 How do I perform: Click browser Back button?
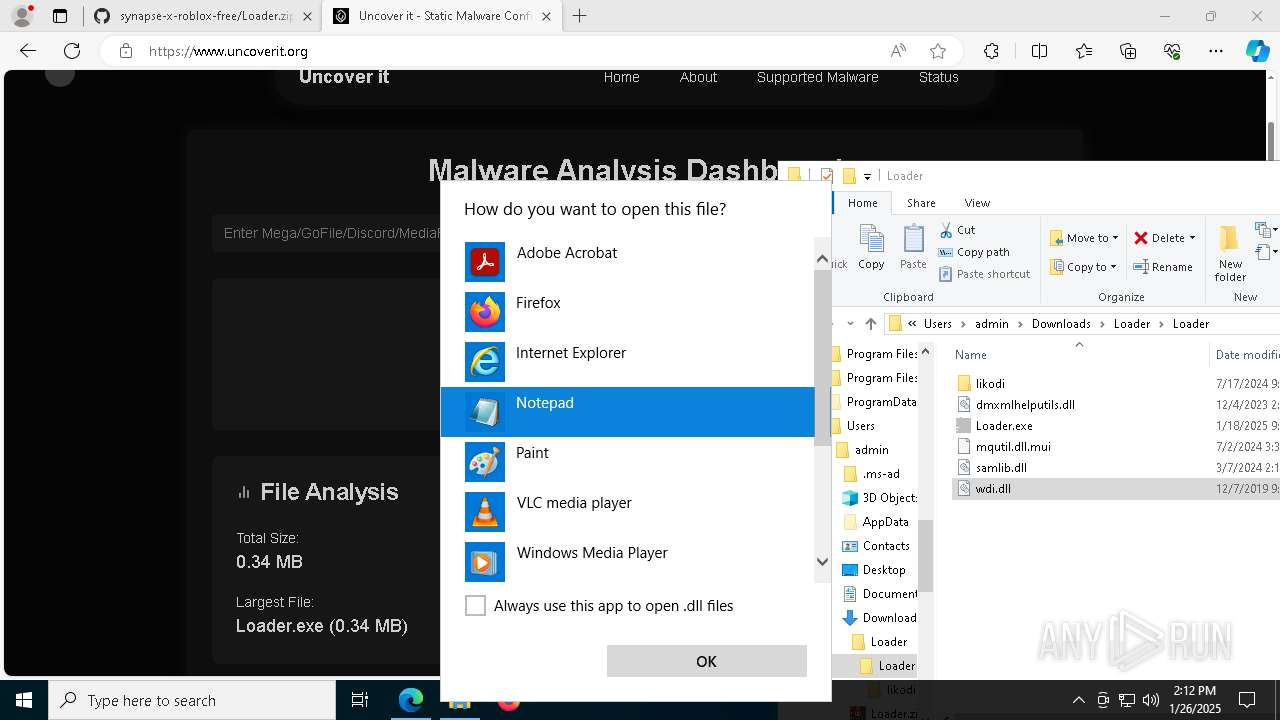point(28,51)
